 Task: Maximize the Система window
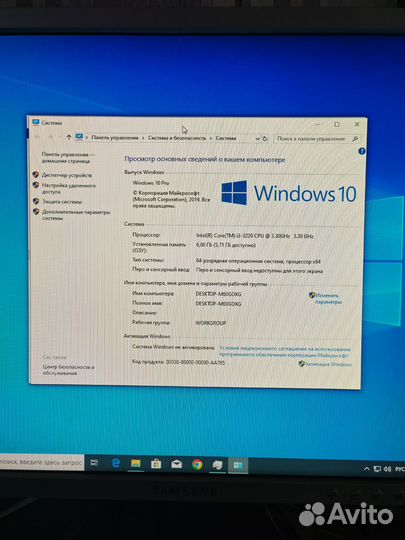tap(337, 124)
